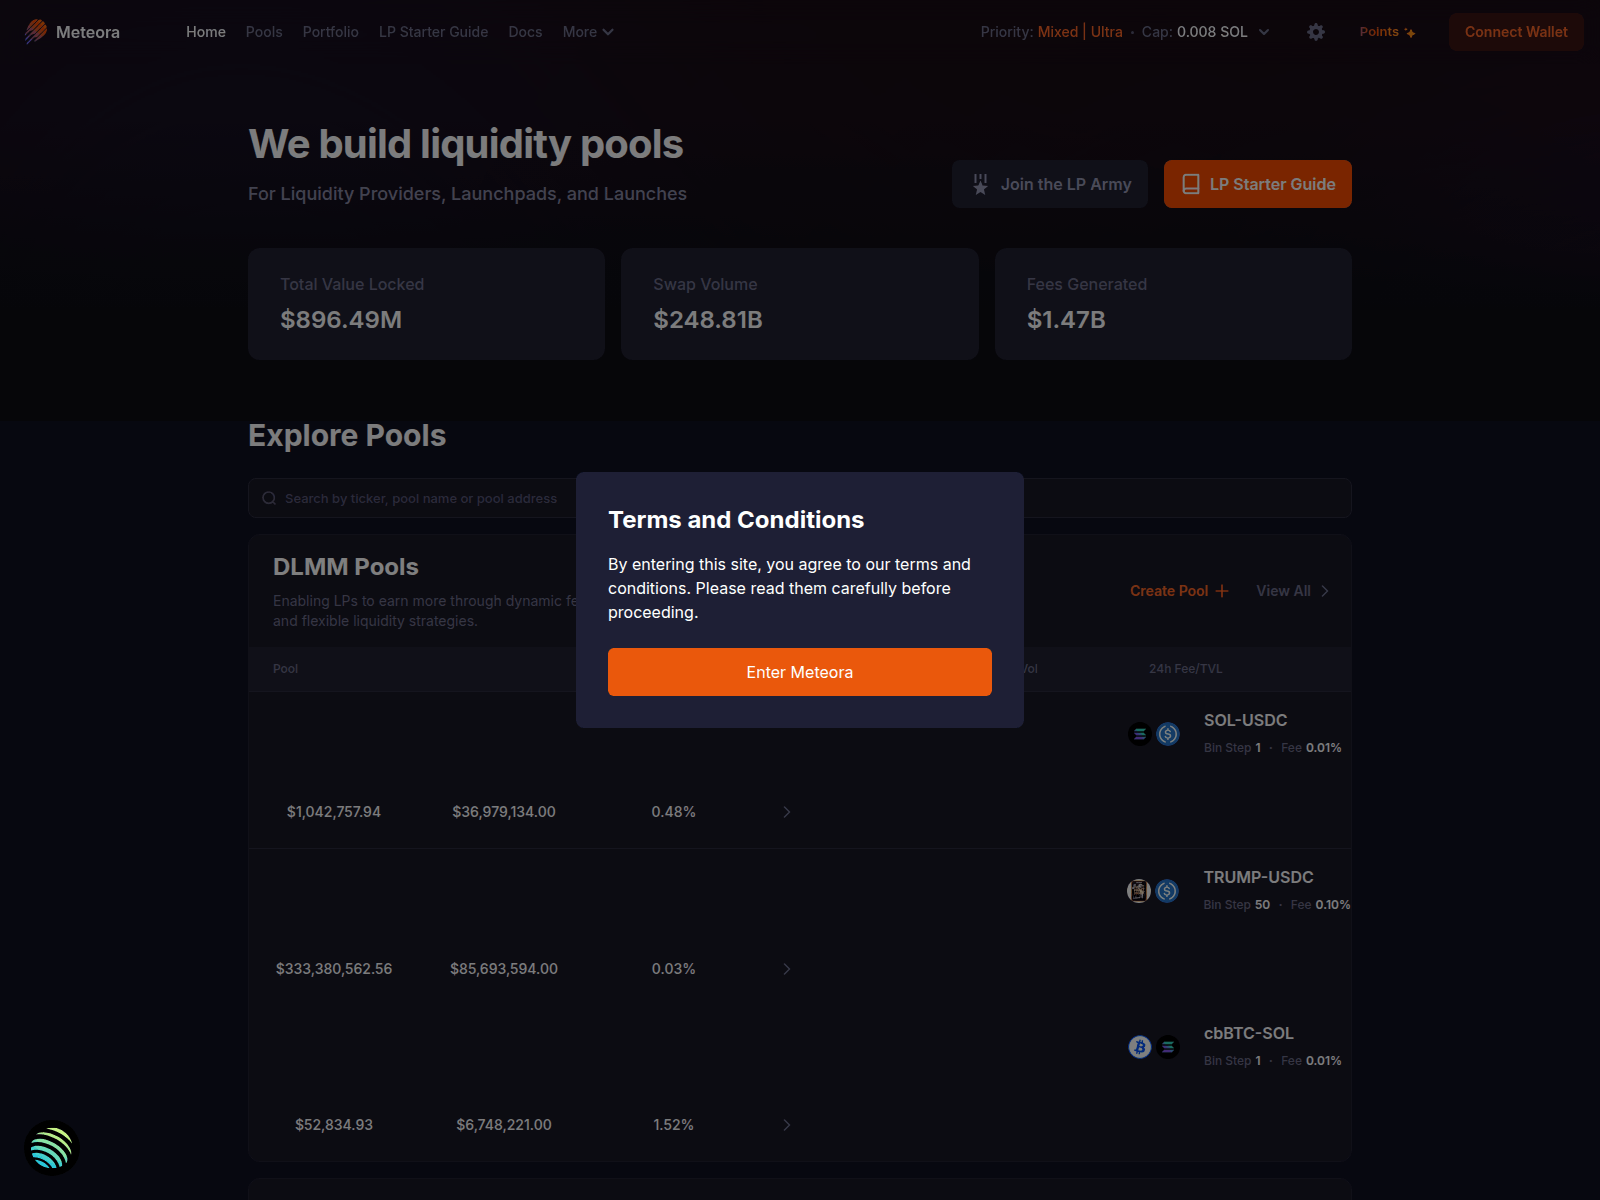The height and width of the screenshot is (1200, 1600).
Task: Go to the Pools nav tab
Action: (264, 32)
